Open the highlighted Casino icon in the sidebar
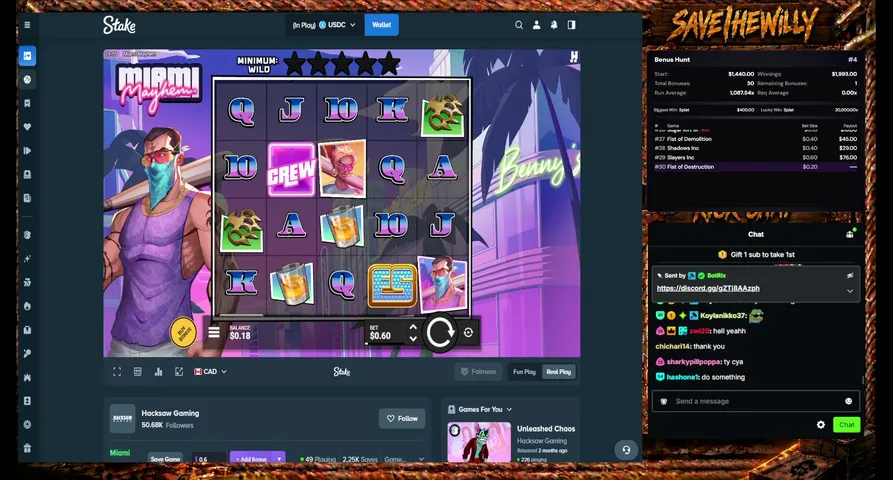 coord(27,56)
